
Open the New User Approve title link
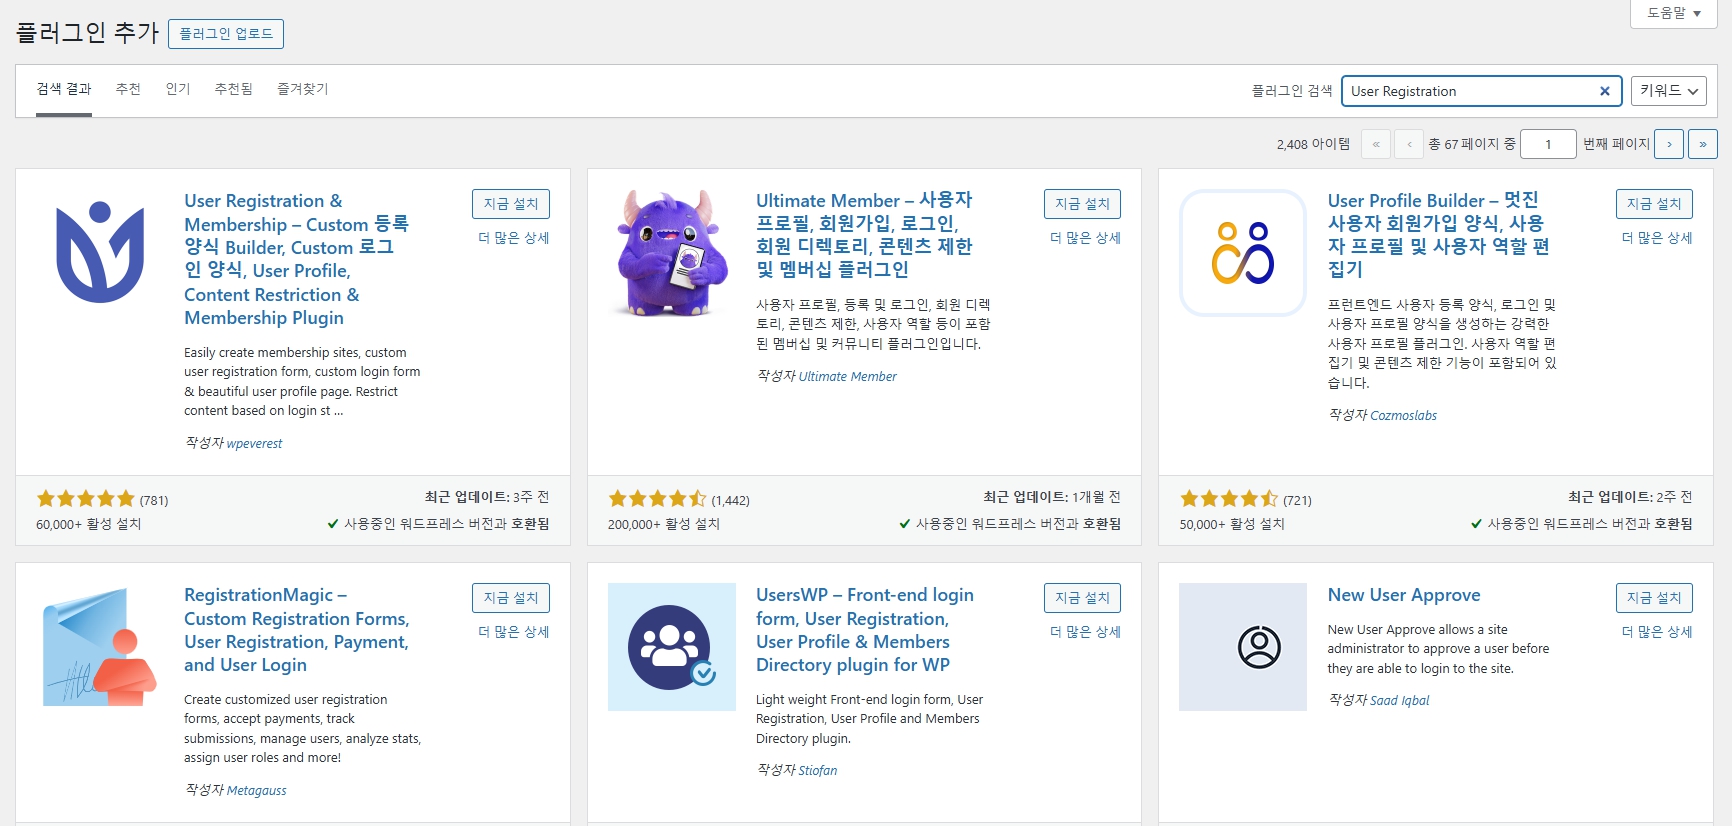coord(1404,595)
